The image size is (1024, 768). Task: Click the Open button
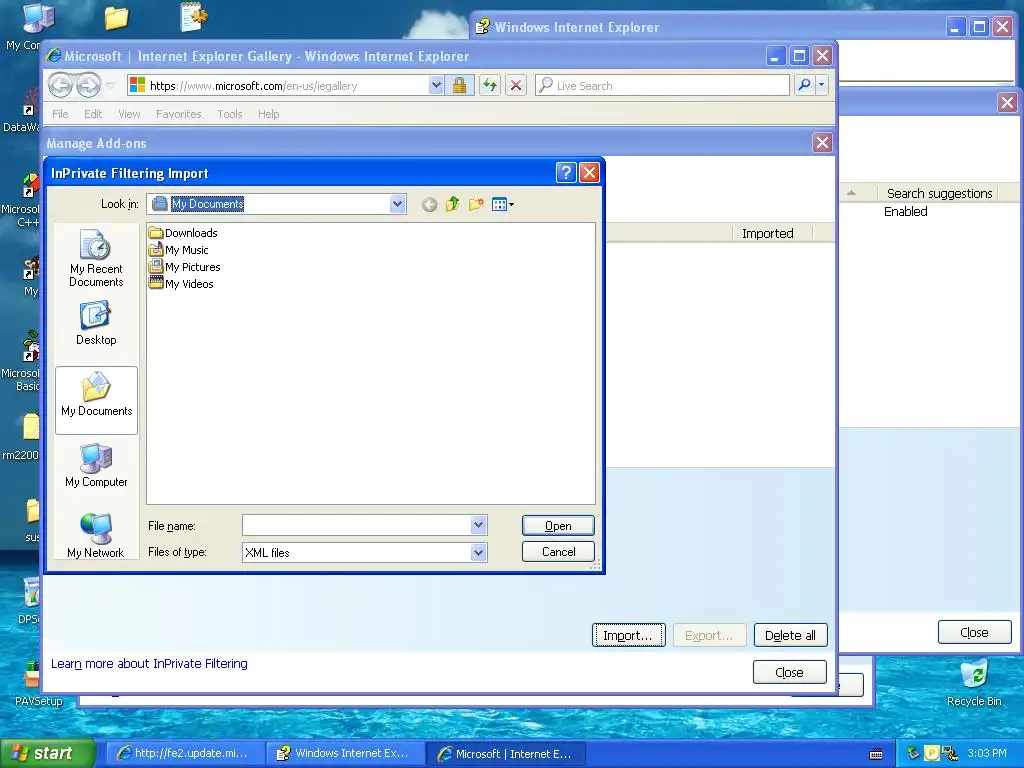pos(558,526)
